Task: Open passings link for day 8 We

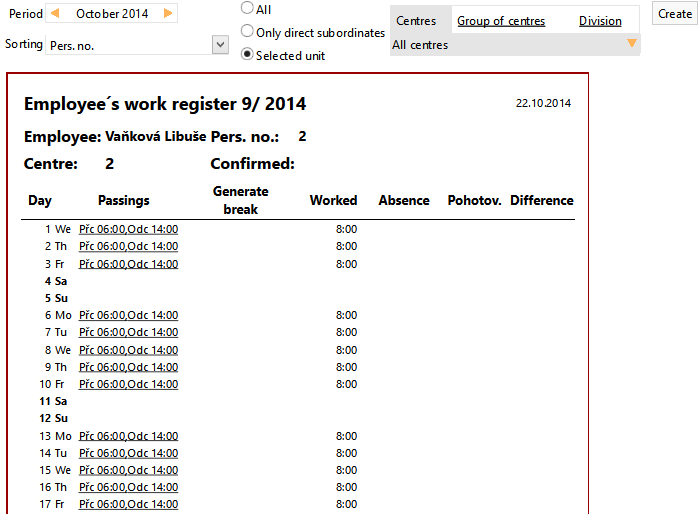Action: tap(129, 350)
